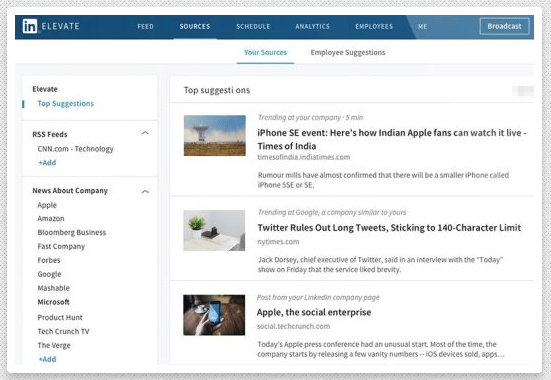This screenshot has width=551, height=380.
Task: Select Forbes source
Action: tap(49, 260)
